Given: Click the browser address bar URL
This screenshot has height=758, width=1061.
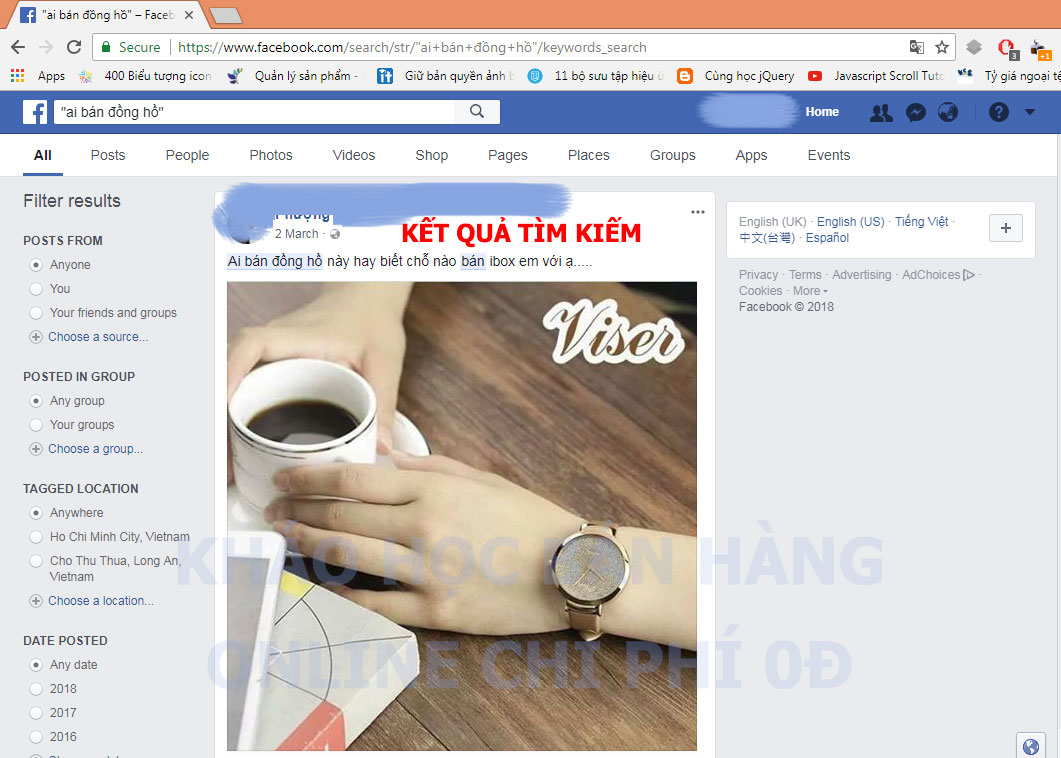Looking at the screenshot, I should pyautogui.click(x=412, y=47).
